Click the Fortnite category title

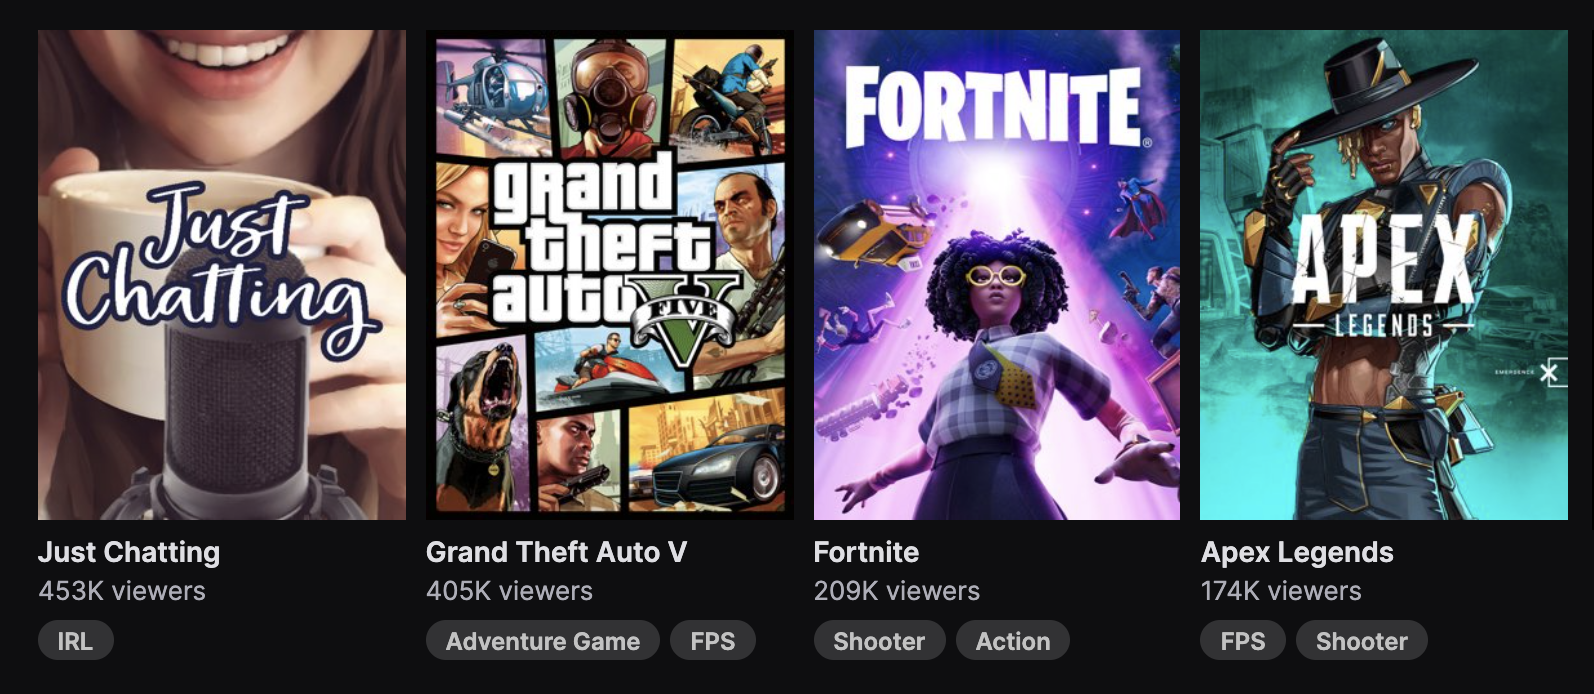point(866,552)
